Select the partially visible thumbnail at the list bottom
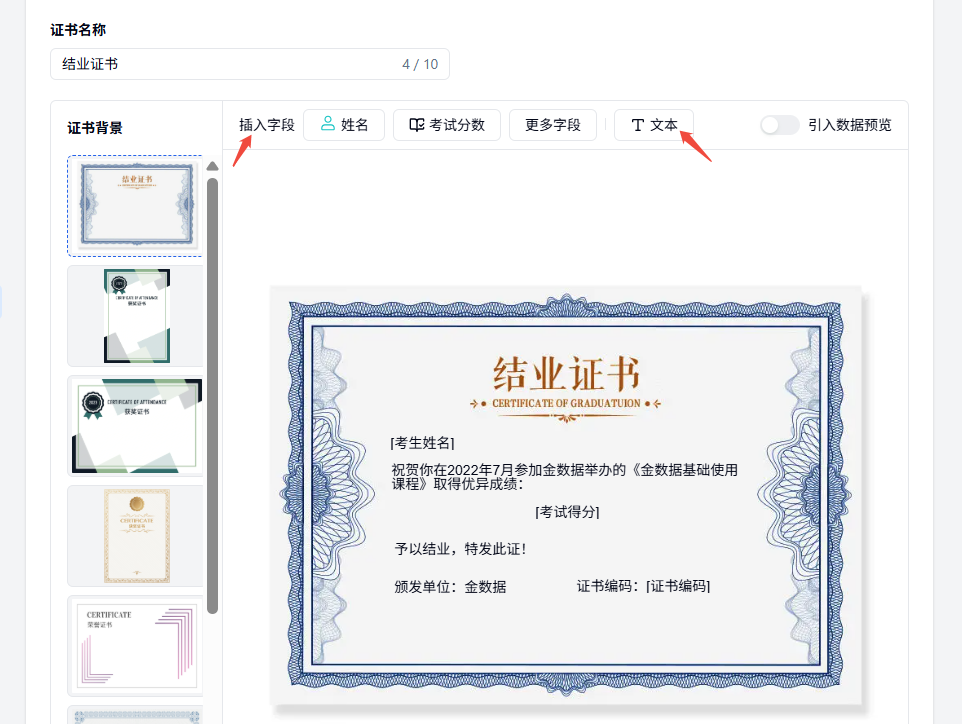 tap(135, 714)
